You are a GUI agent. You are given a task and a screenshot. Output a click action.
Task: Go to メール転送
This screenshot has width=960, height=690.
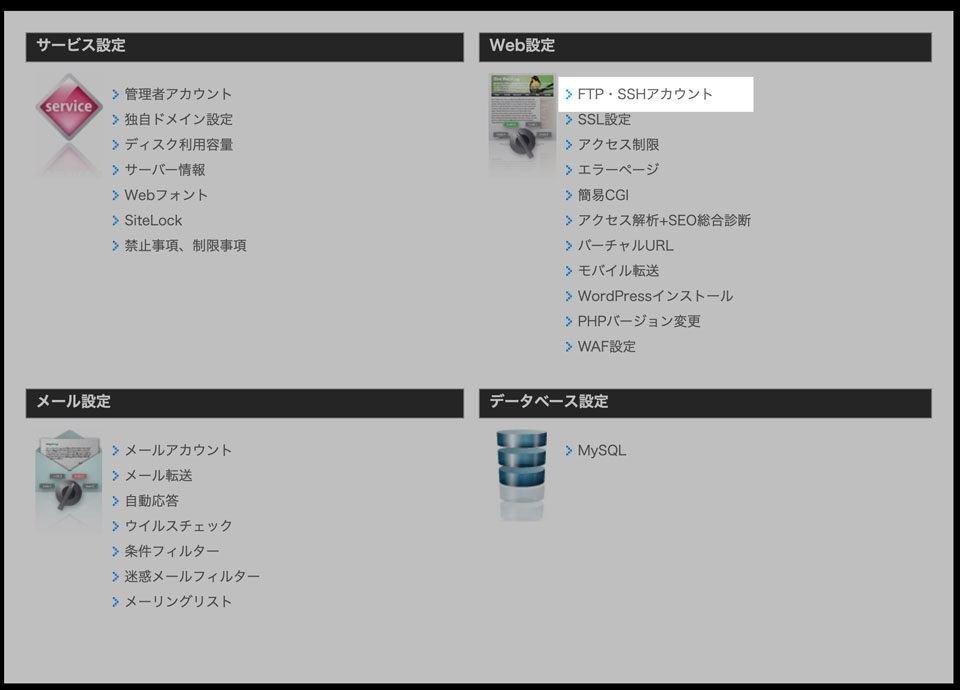point(158,475)
